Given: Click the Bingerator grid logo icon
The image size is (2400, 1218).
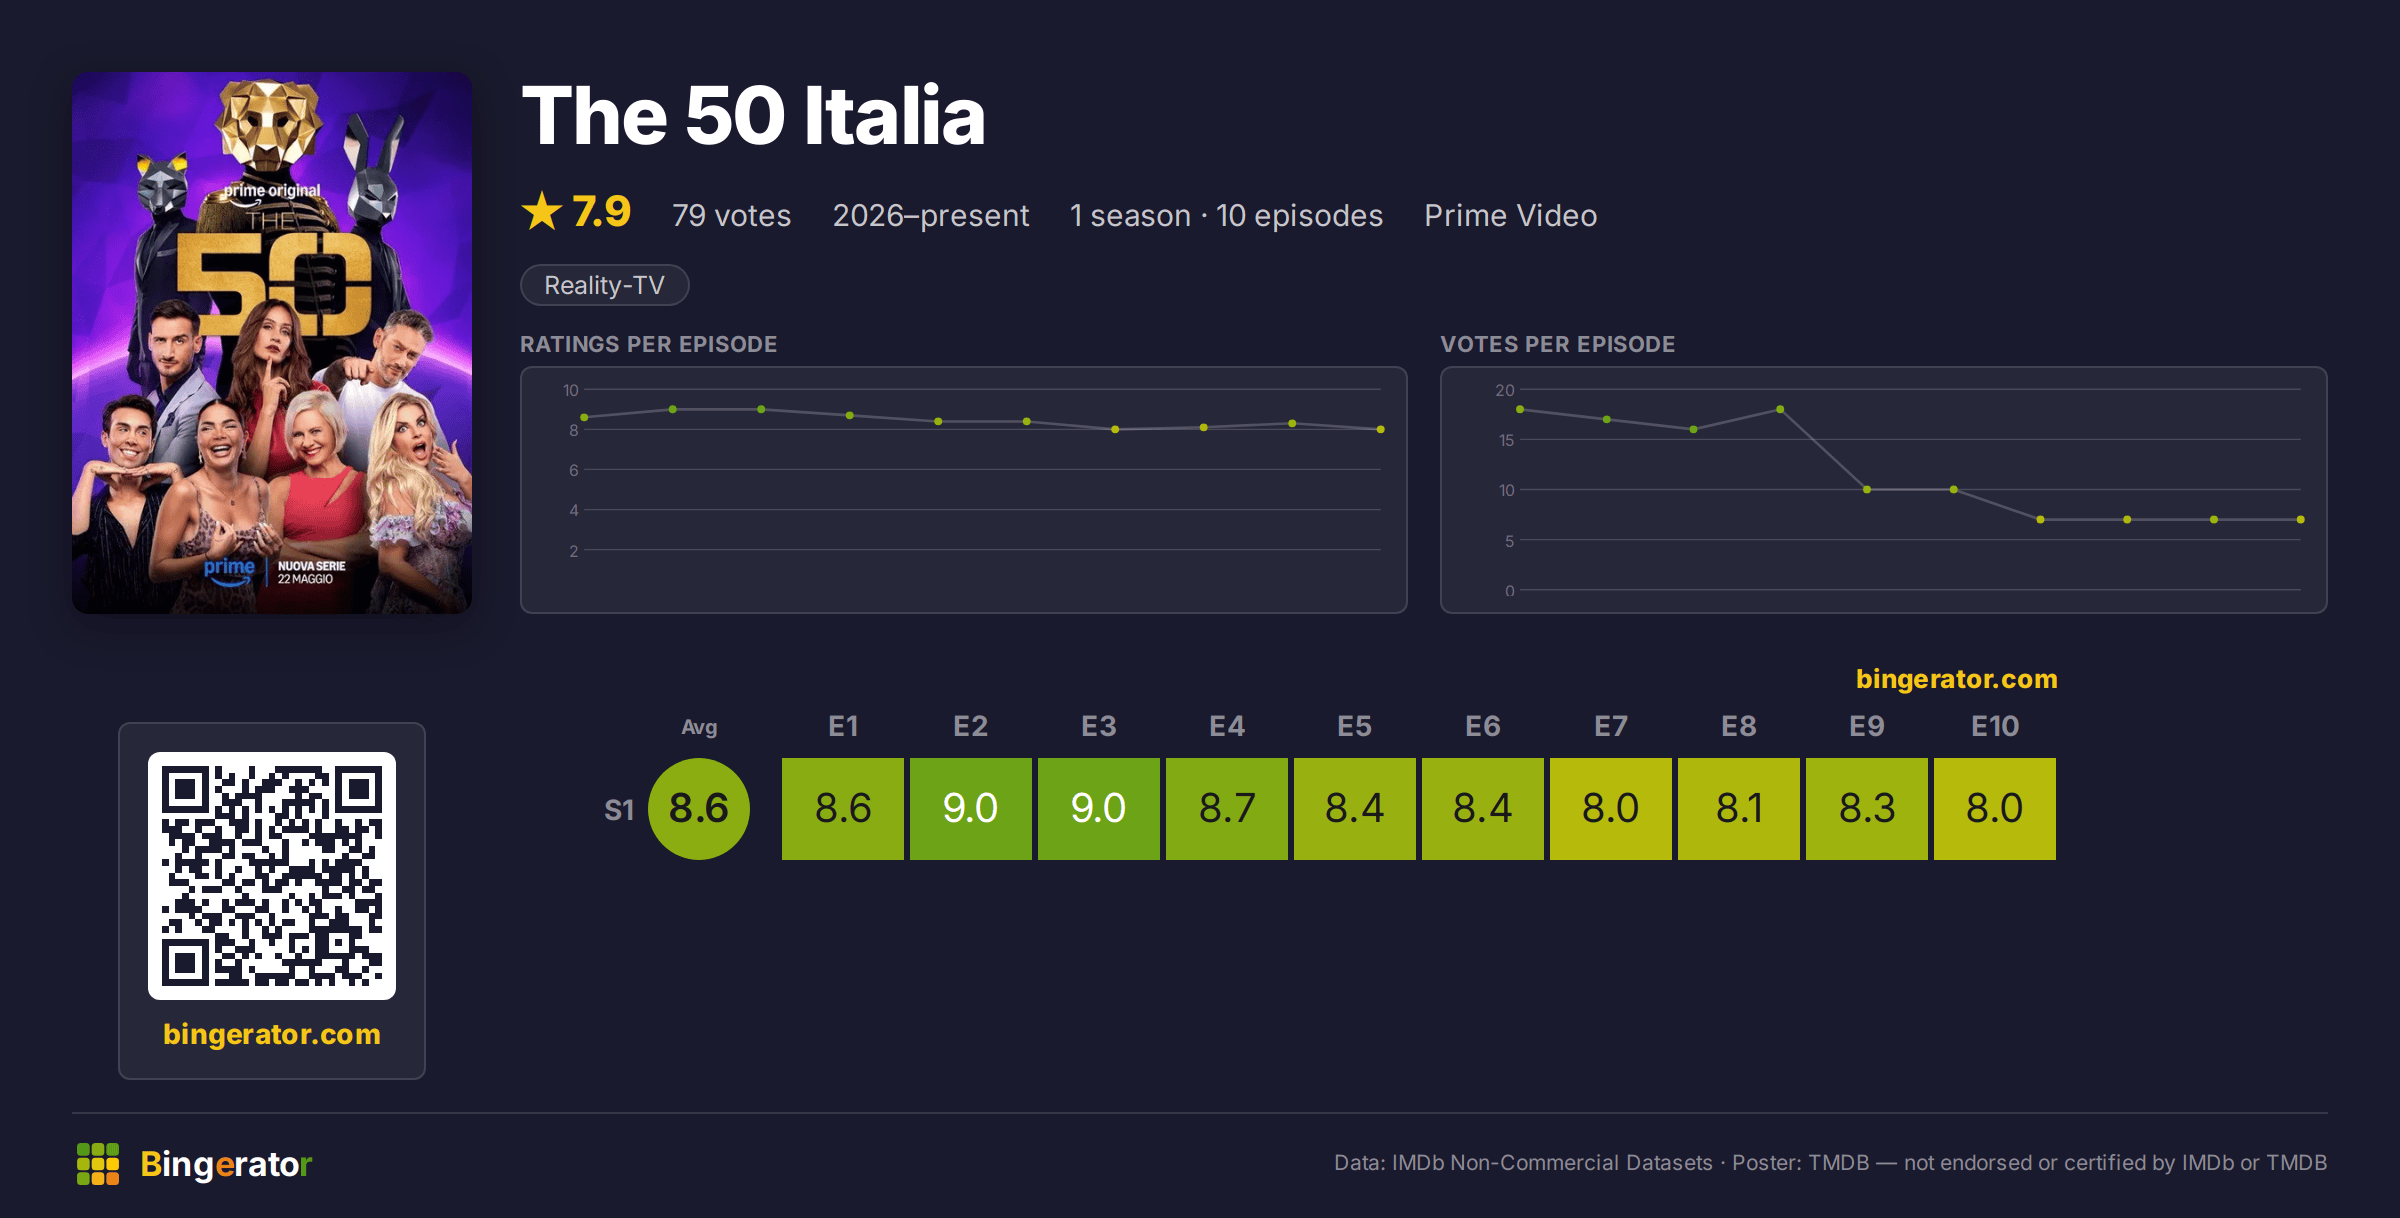Looking at the screenshot, I should coord(98,1164).
